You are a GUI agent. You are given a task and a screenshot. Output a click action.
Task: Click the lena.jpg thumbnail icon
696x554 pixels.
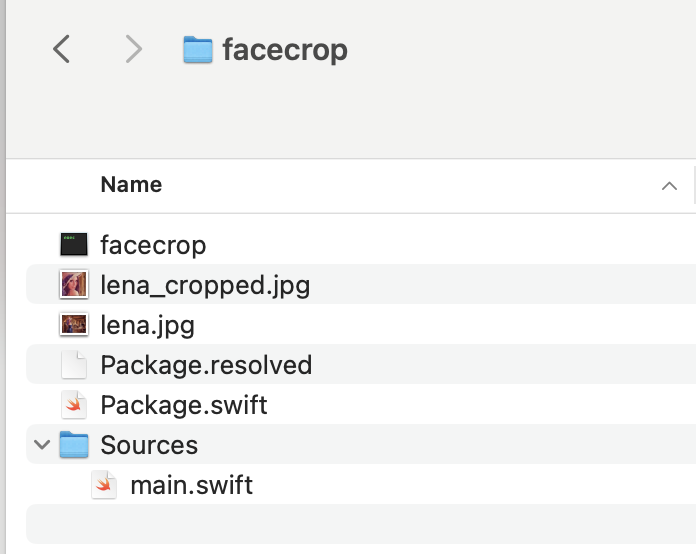[x=74, y=325]
